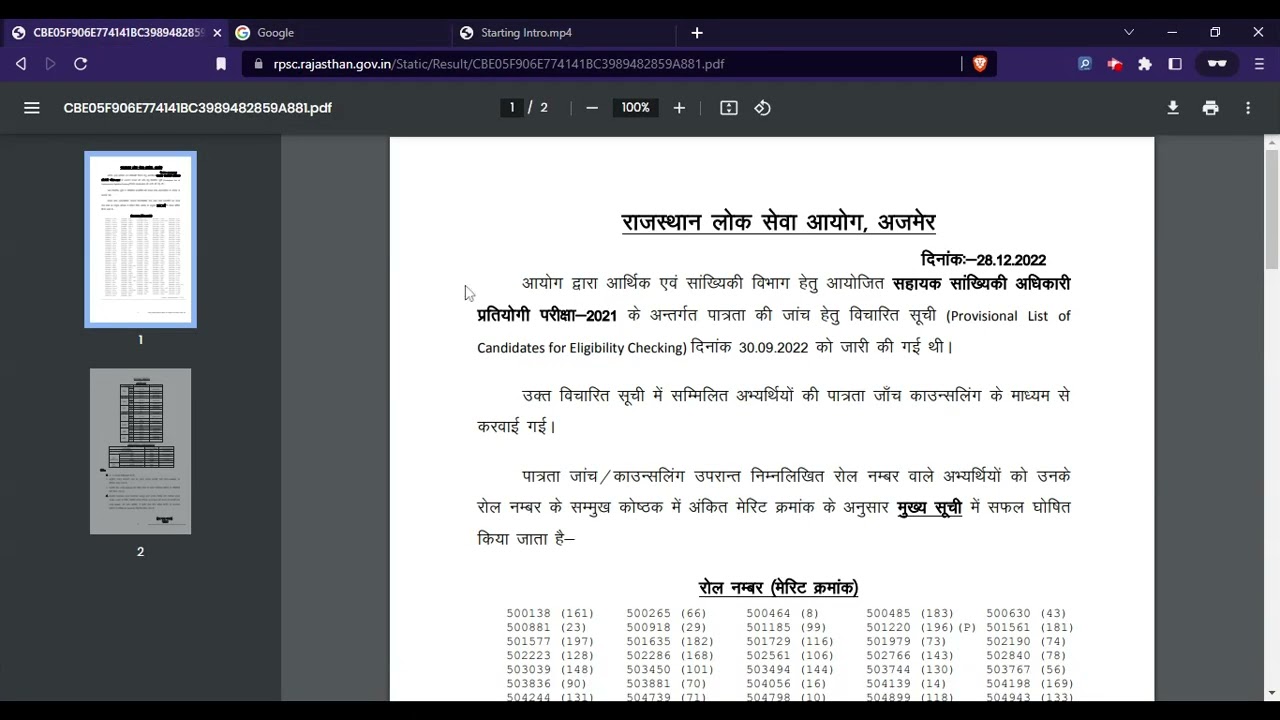Close the CBE05F906E PDF tab
The height and width of the screenshot is (720, 1280).
217,33
